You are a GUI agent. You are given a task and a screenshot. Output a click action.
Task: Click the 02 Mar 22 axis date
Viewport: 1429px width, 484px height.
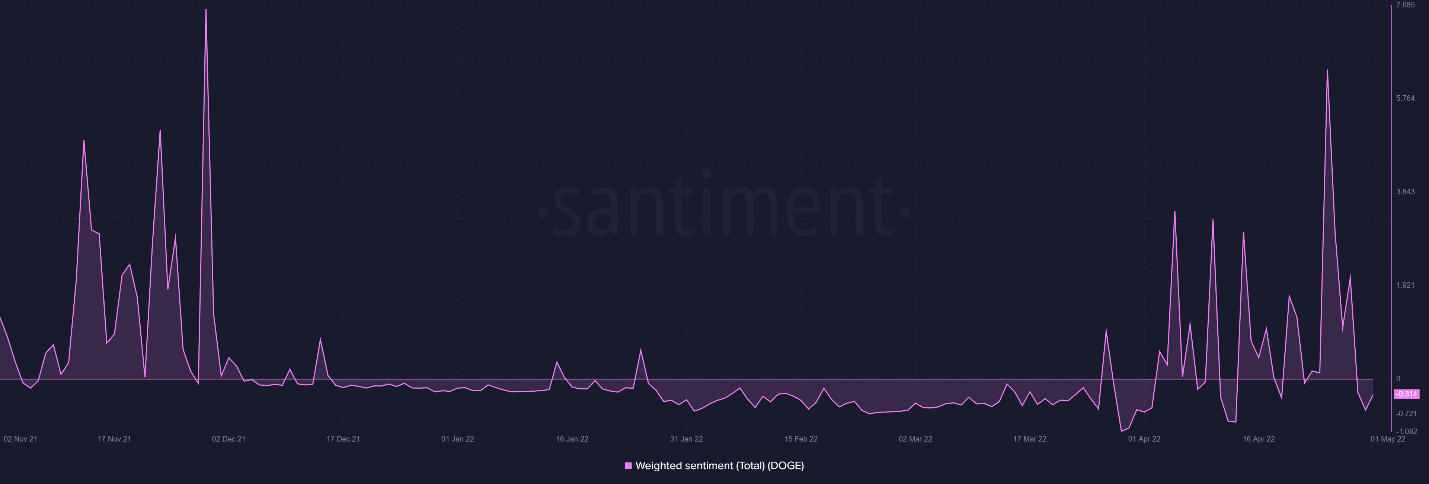coord(915,438)
